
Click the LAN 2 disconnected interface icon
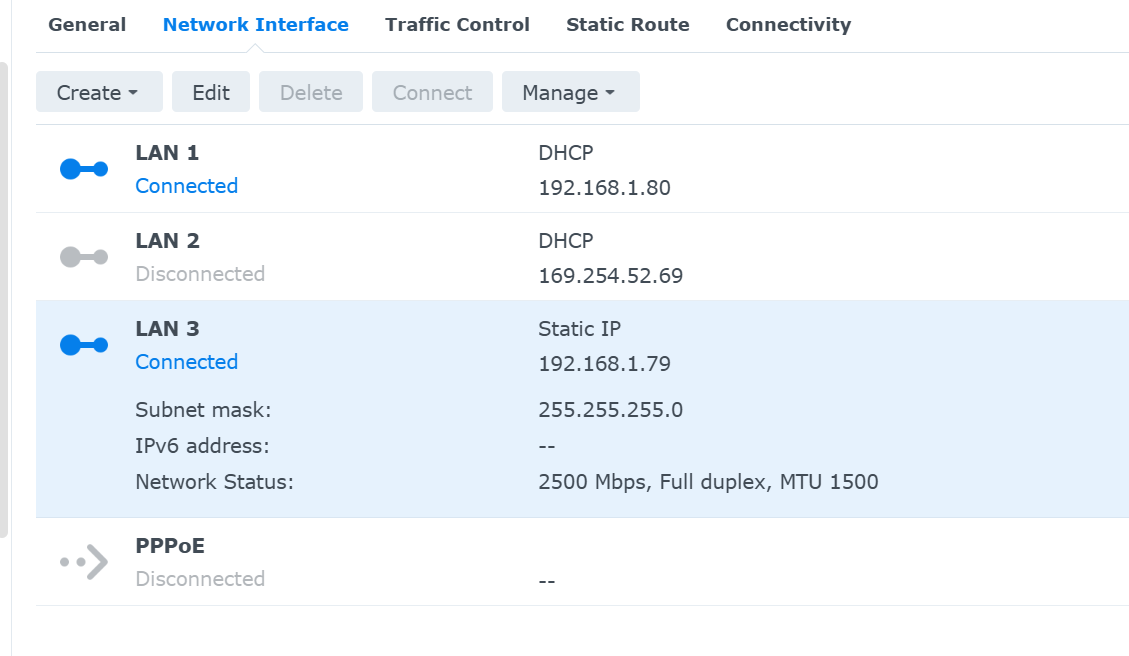(84, 257)
